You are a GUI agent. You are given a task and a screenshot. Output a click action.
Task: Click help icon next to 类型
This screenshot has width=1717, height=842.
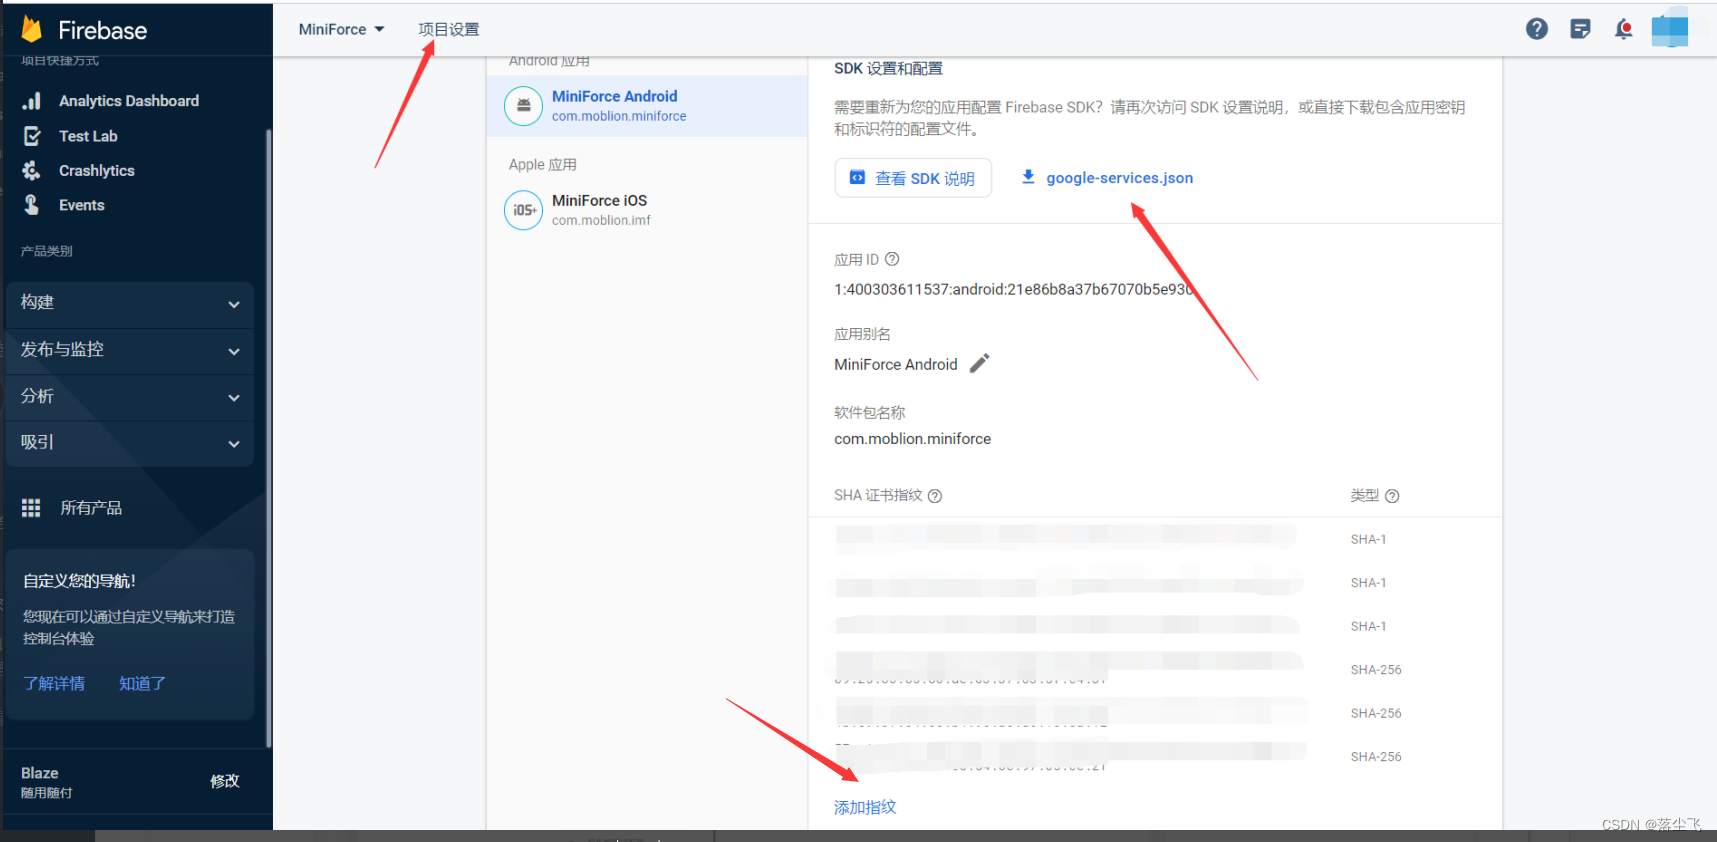pyautogui.click(x=1392, y=496)
